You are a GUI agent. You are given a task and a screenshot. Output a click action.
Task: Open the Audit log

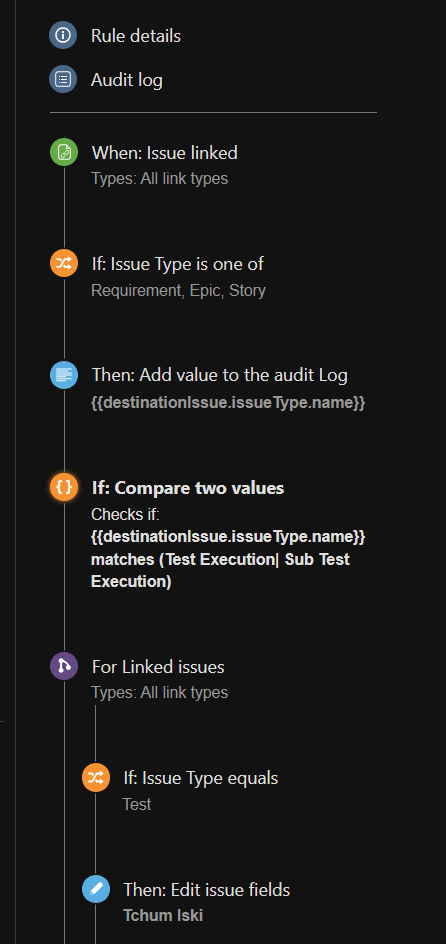(x=126, y=79)
